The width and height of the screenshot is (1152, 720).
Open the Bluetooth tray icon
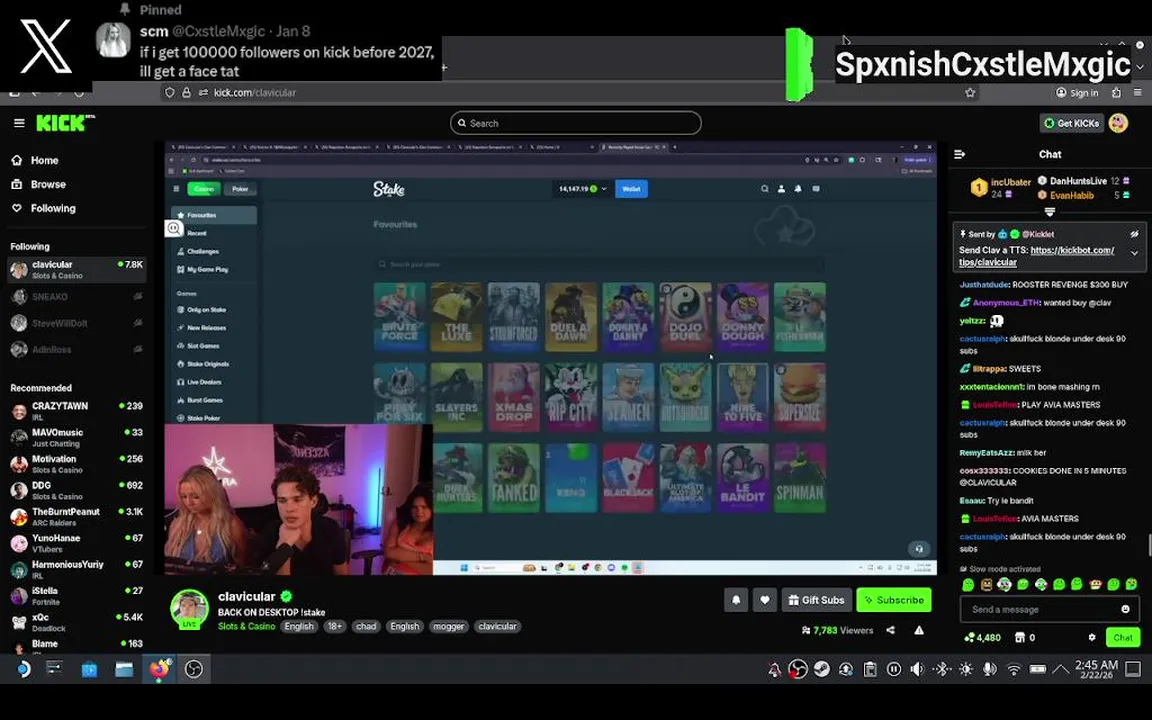(941, 669)
